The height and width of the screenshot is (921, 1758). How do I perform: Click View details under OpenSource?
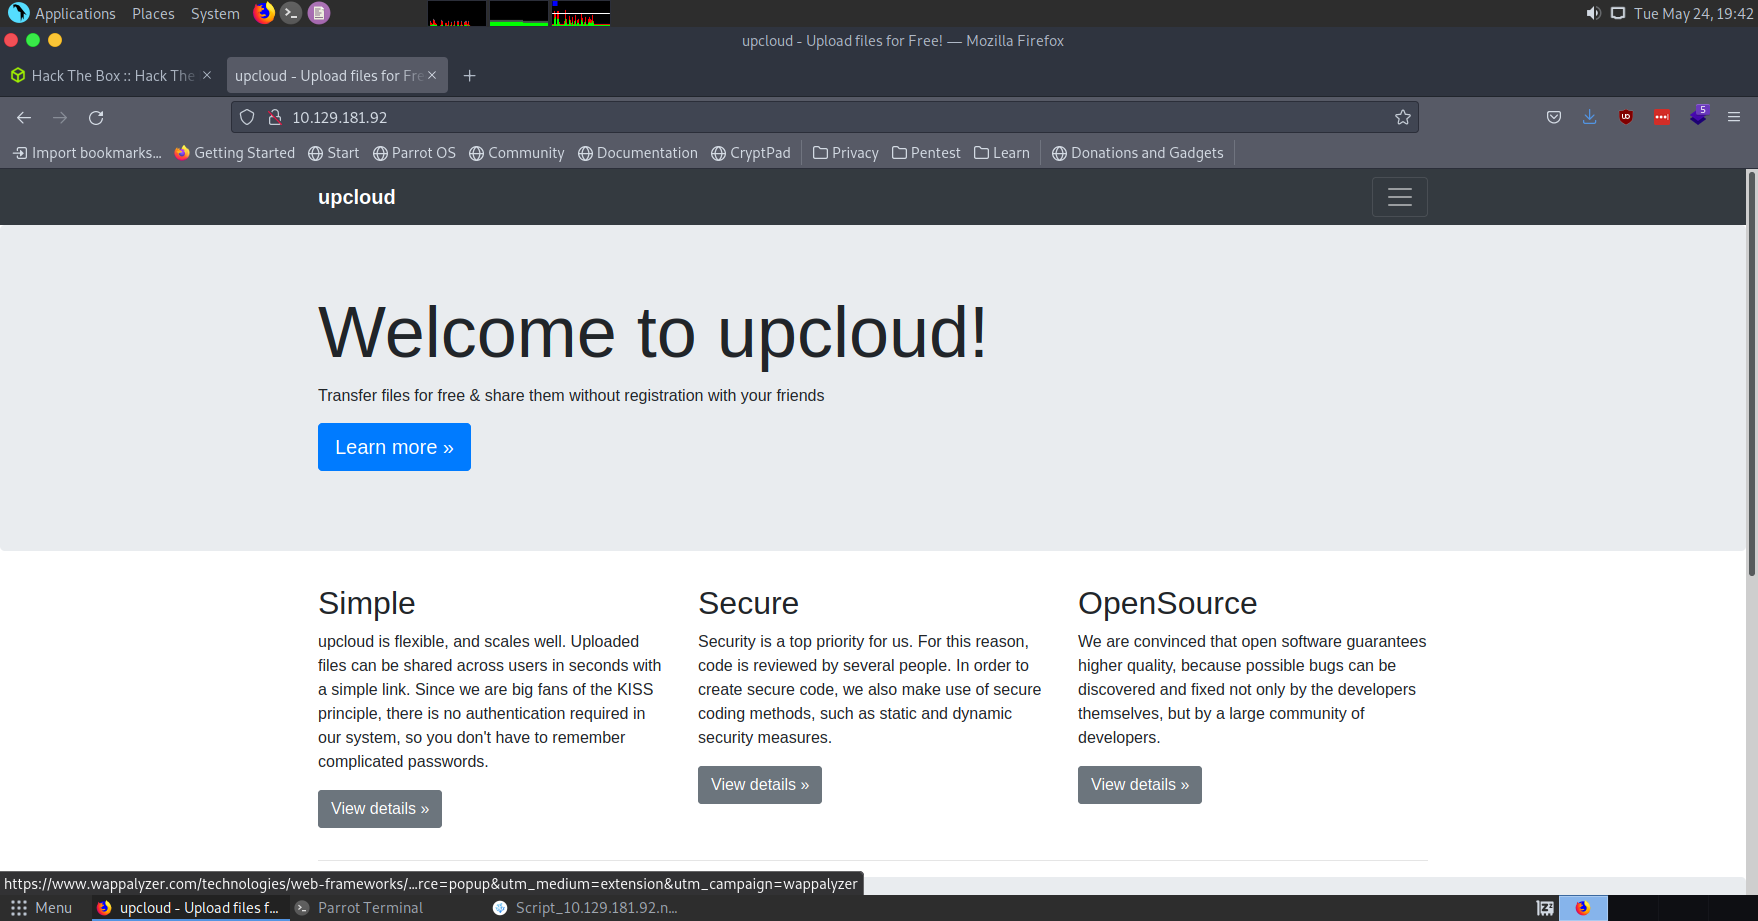pos(1140,785)
